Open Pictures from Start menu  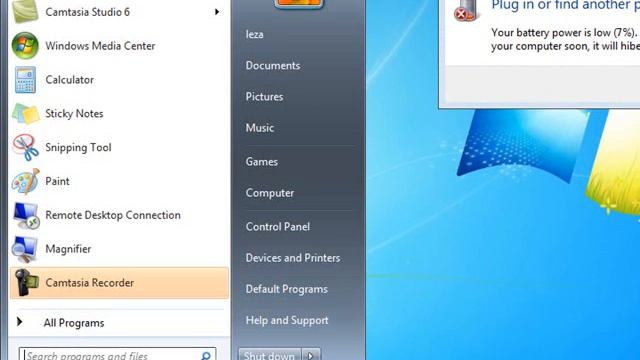tap(264, 97)
